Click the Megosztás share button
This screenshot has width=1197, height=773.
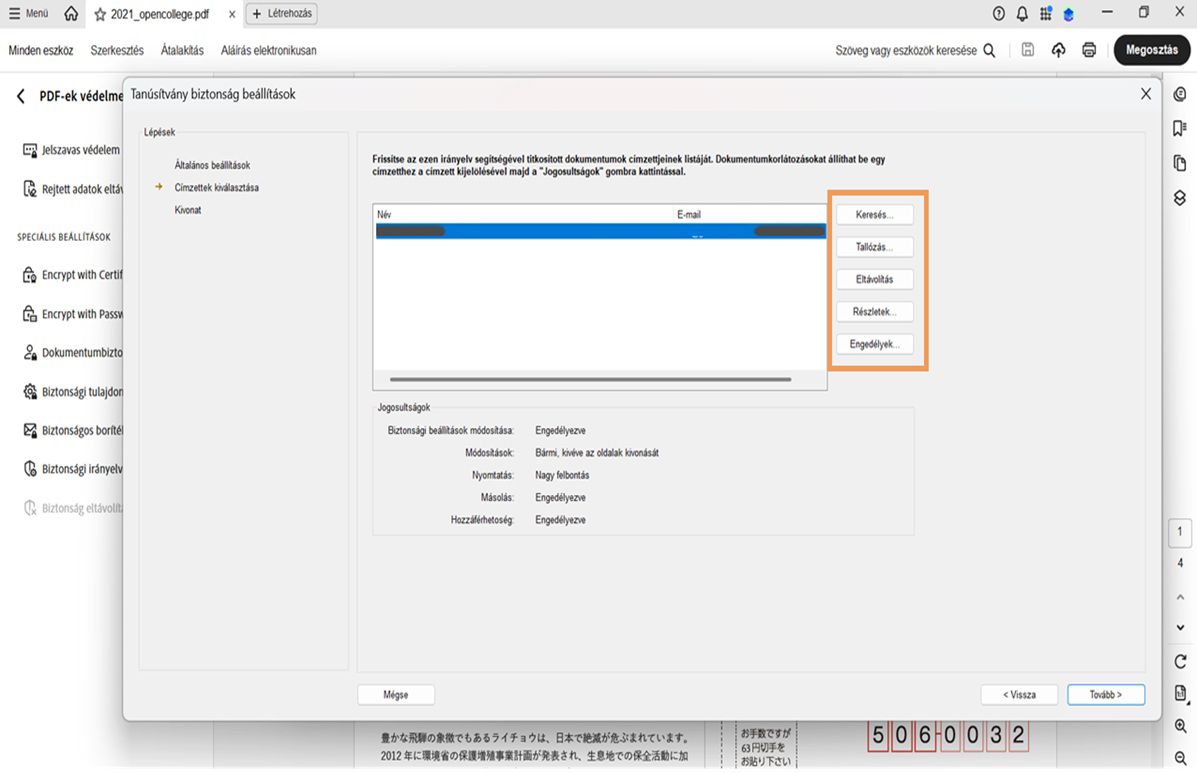[1152, 50]
